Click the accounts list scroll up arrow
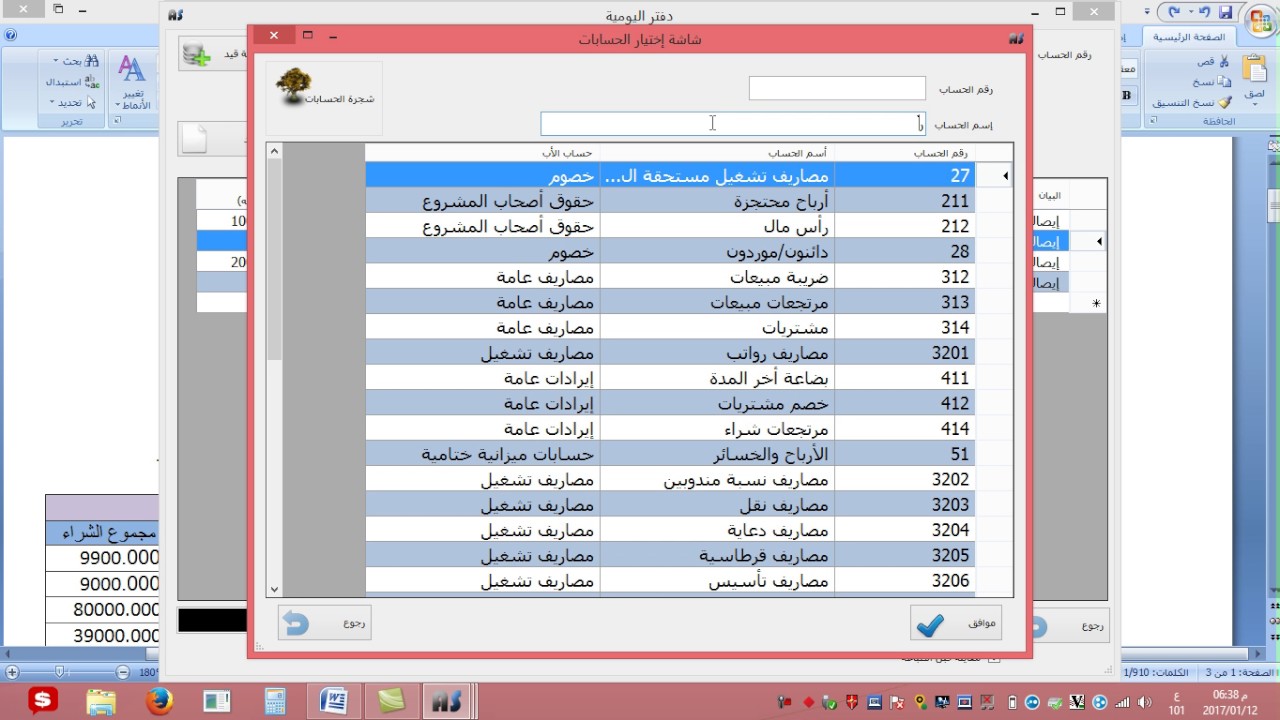The width and height of the screenshot is (1280, 720). pyautogui.click(x=275, y=151)
